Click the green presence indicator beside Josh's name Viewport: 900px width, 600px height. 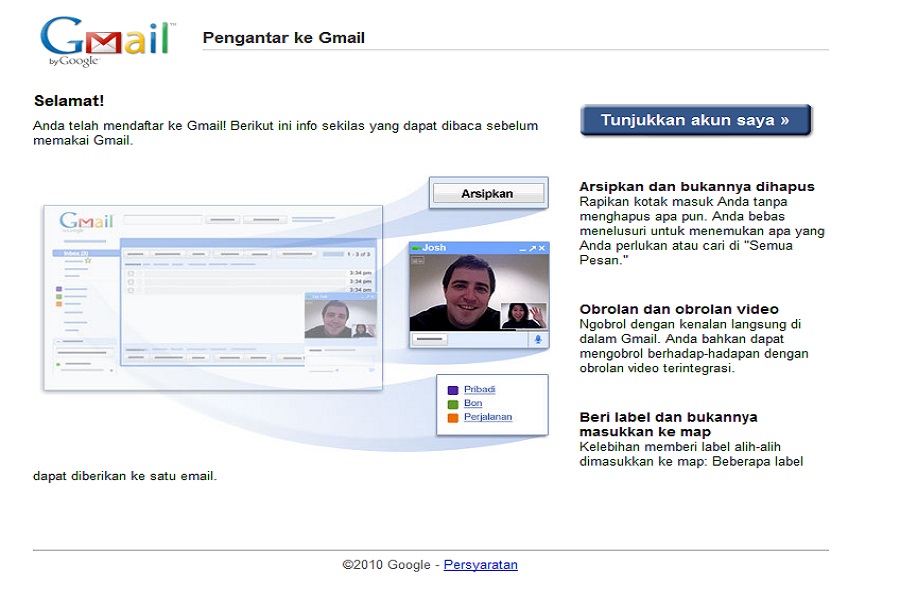[x=416, y=246]
